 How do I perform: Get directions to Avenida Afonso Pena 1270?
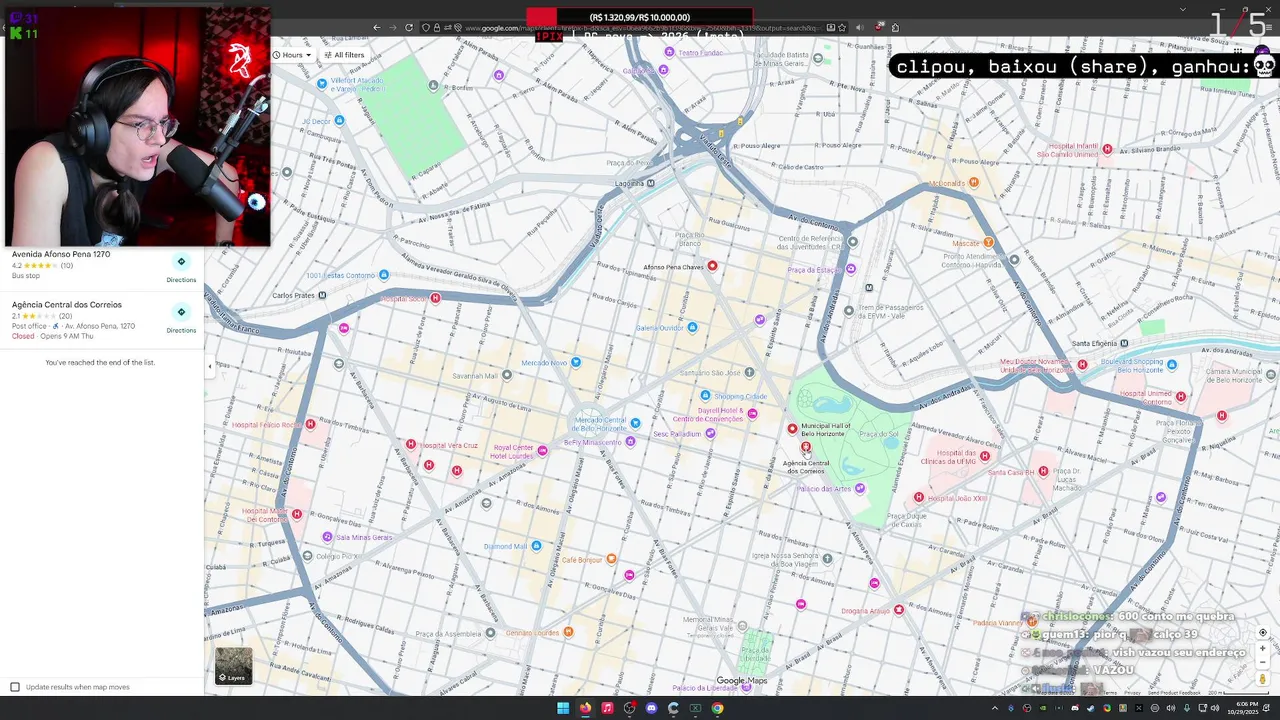pos(181,267)
